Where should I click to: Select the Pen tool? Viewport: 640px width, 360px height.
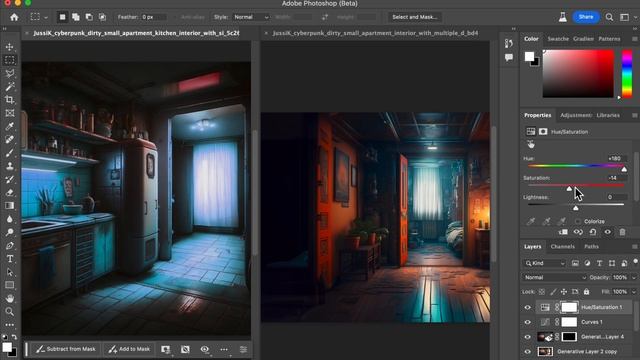pos(10,245)
